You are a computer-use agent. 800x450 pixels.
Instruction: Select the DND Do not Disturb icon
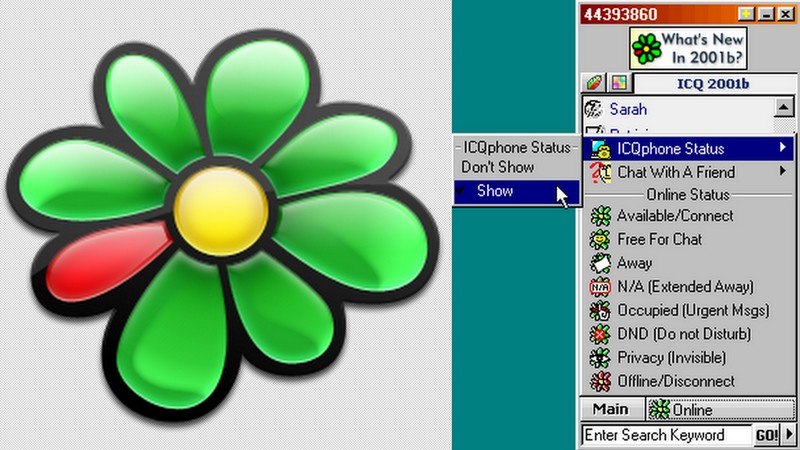(x=600, y=334)
